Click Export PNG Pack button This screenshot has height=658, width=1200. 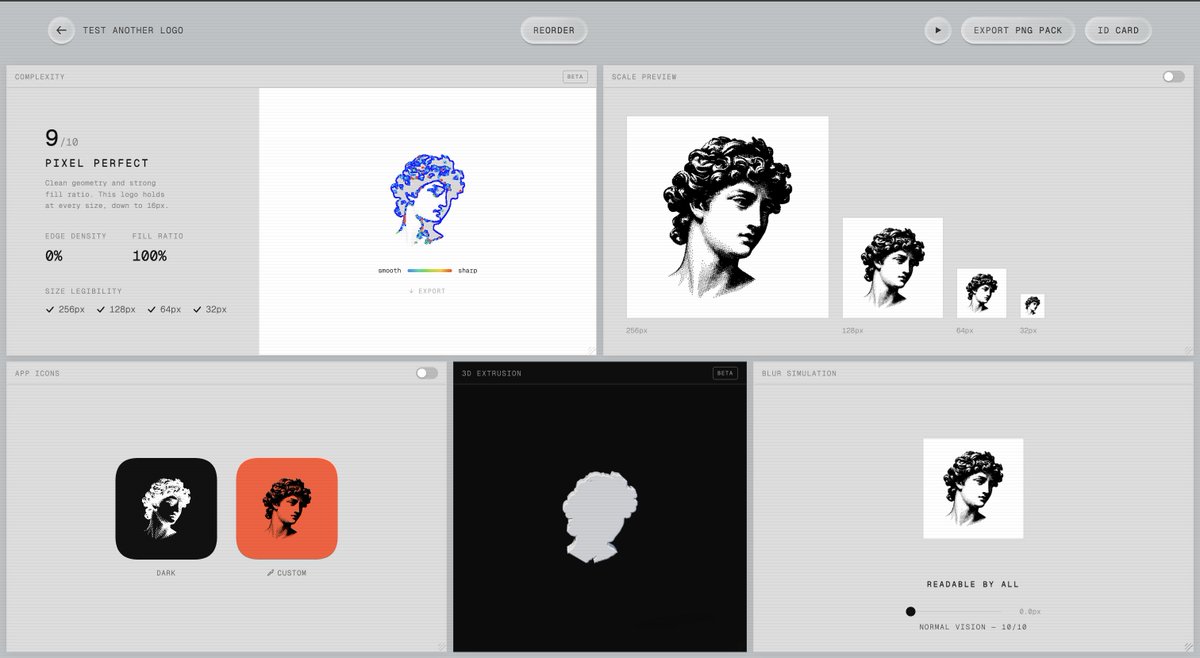(1018, 30)
